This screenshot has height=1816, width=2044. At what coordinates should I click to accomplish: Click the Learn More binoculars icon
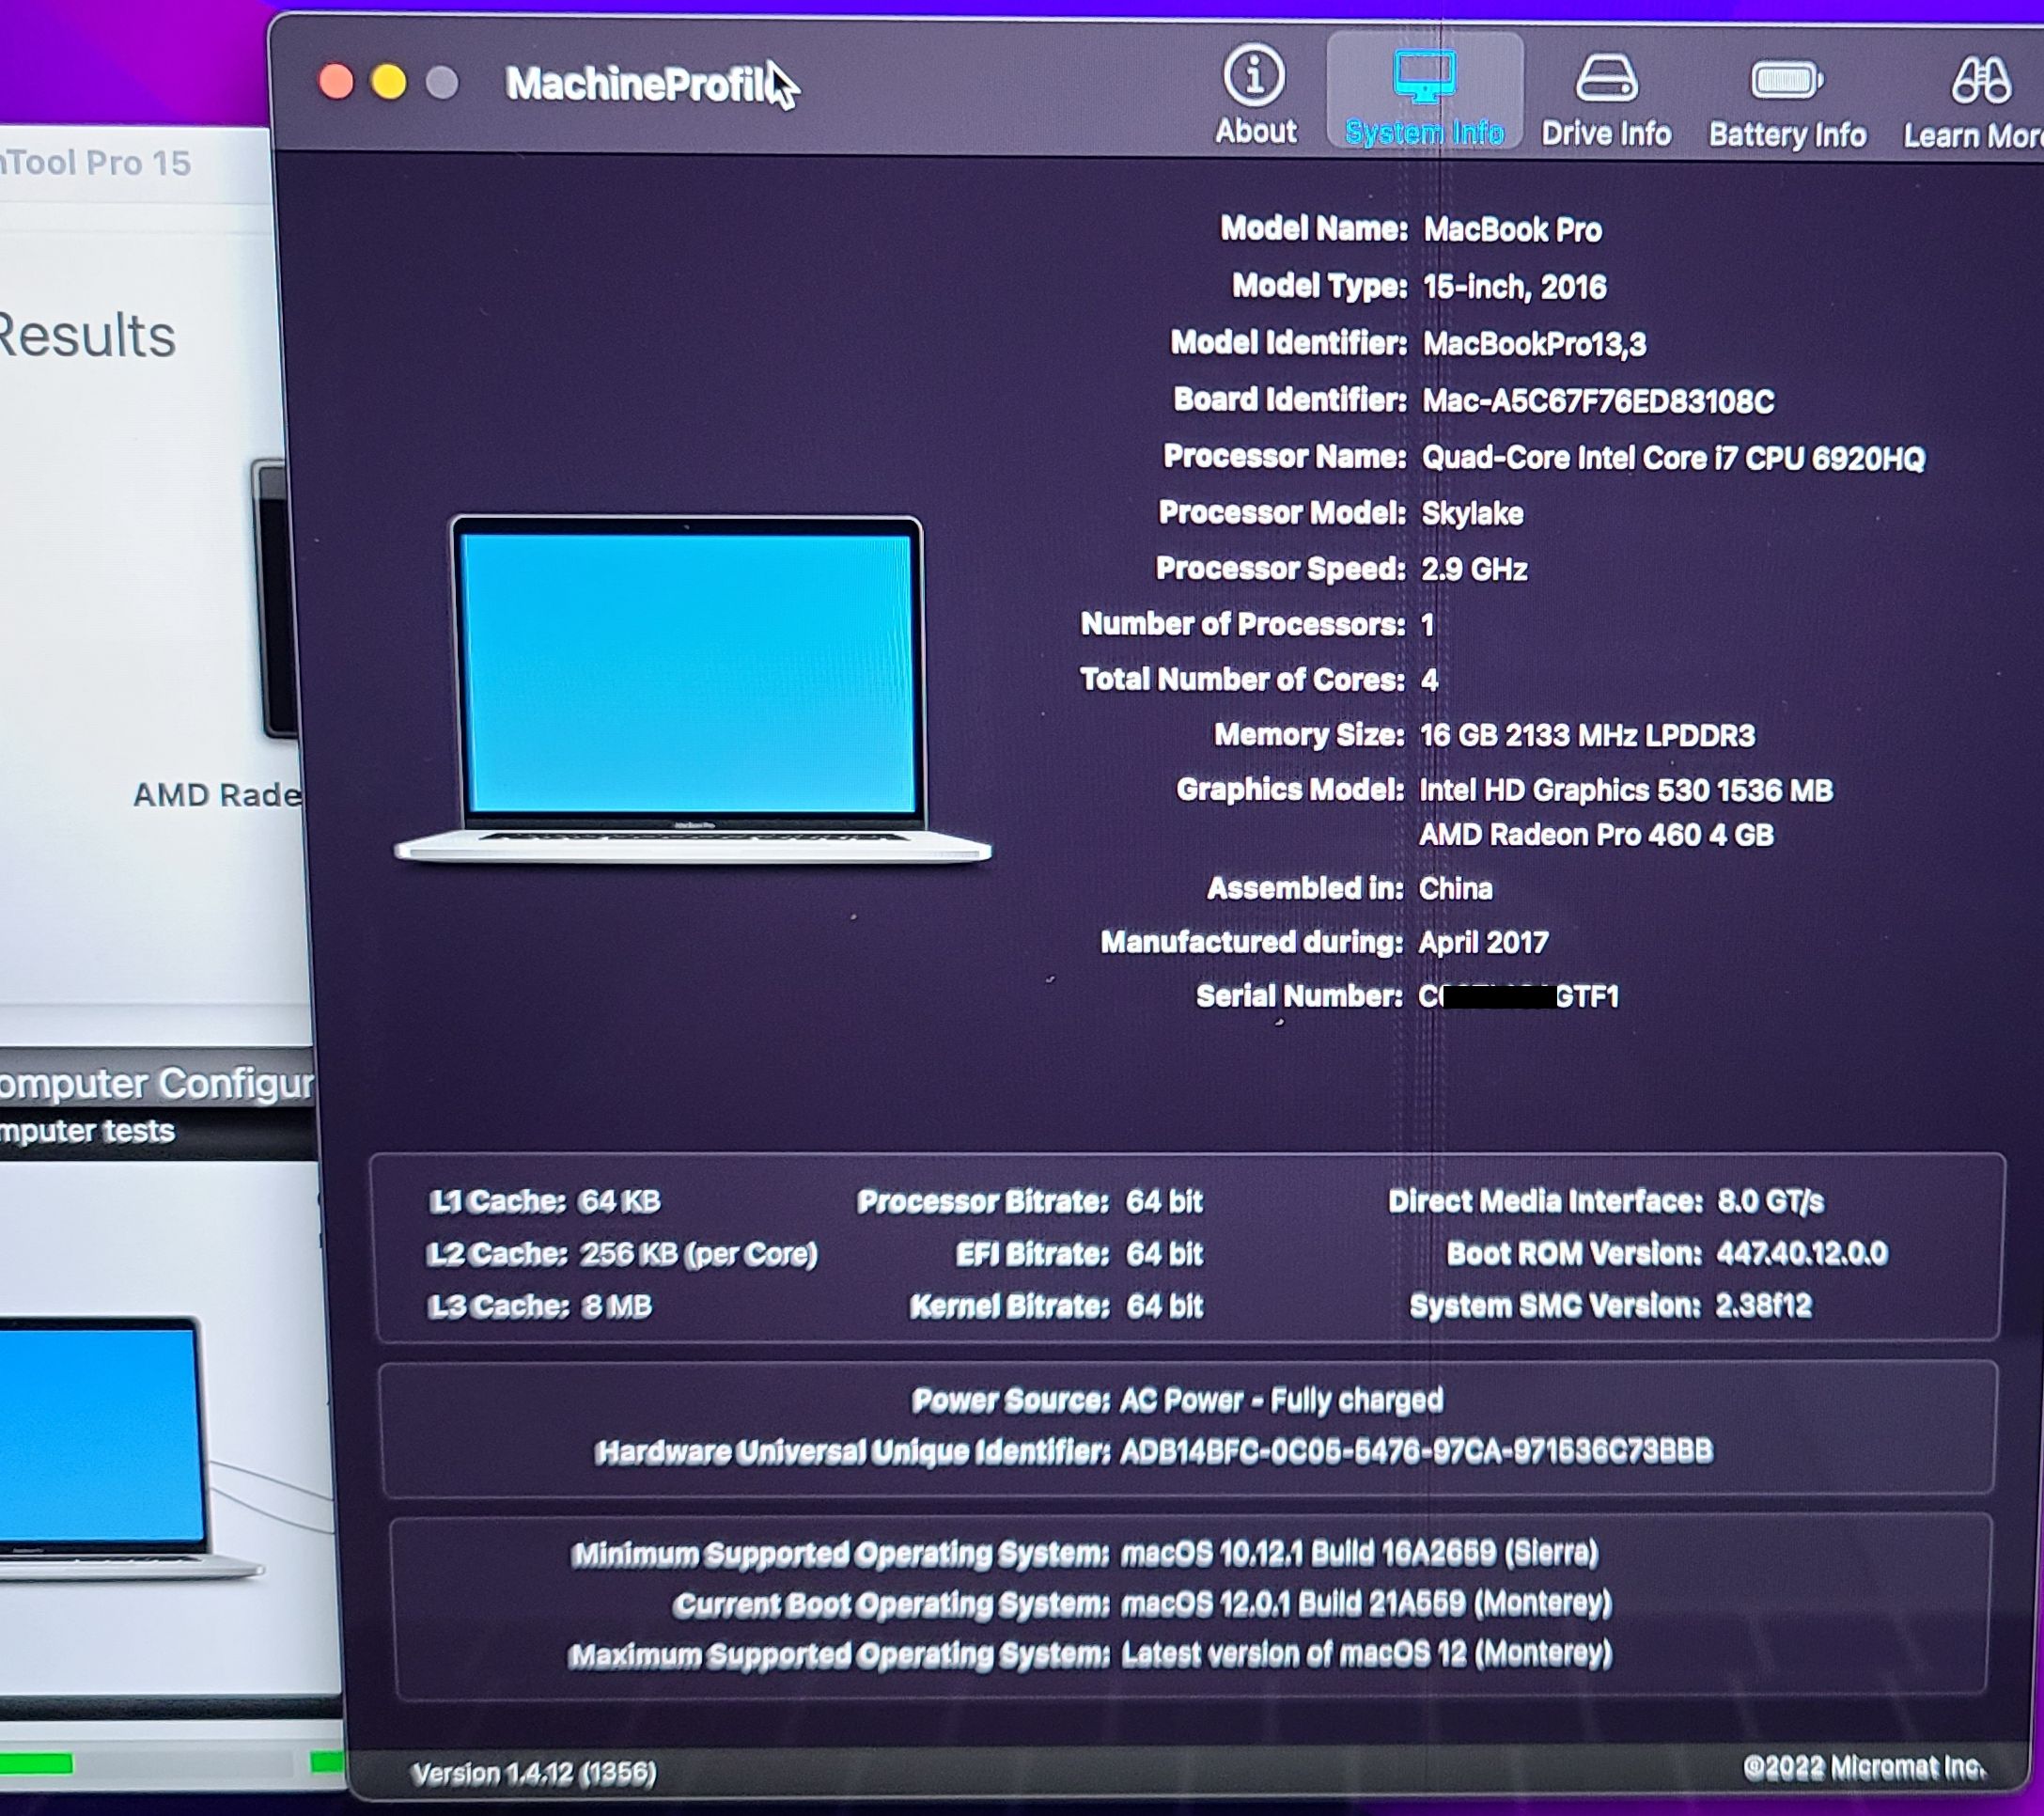click(1980, 82)
